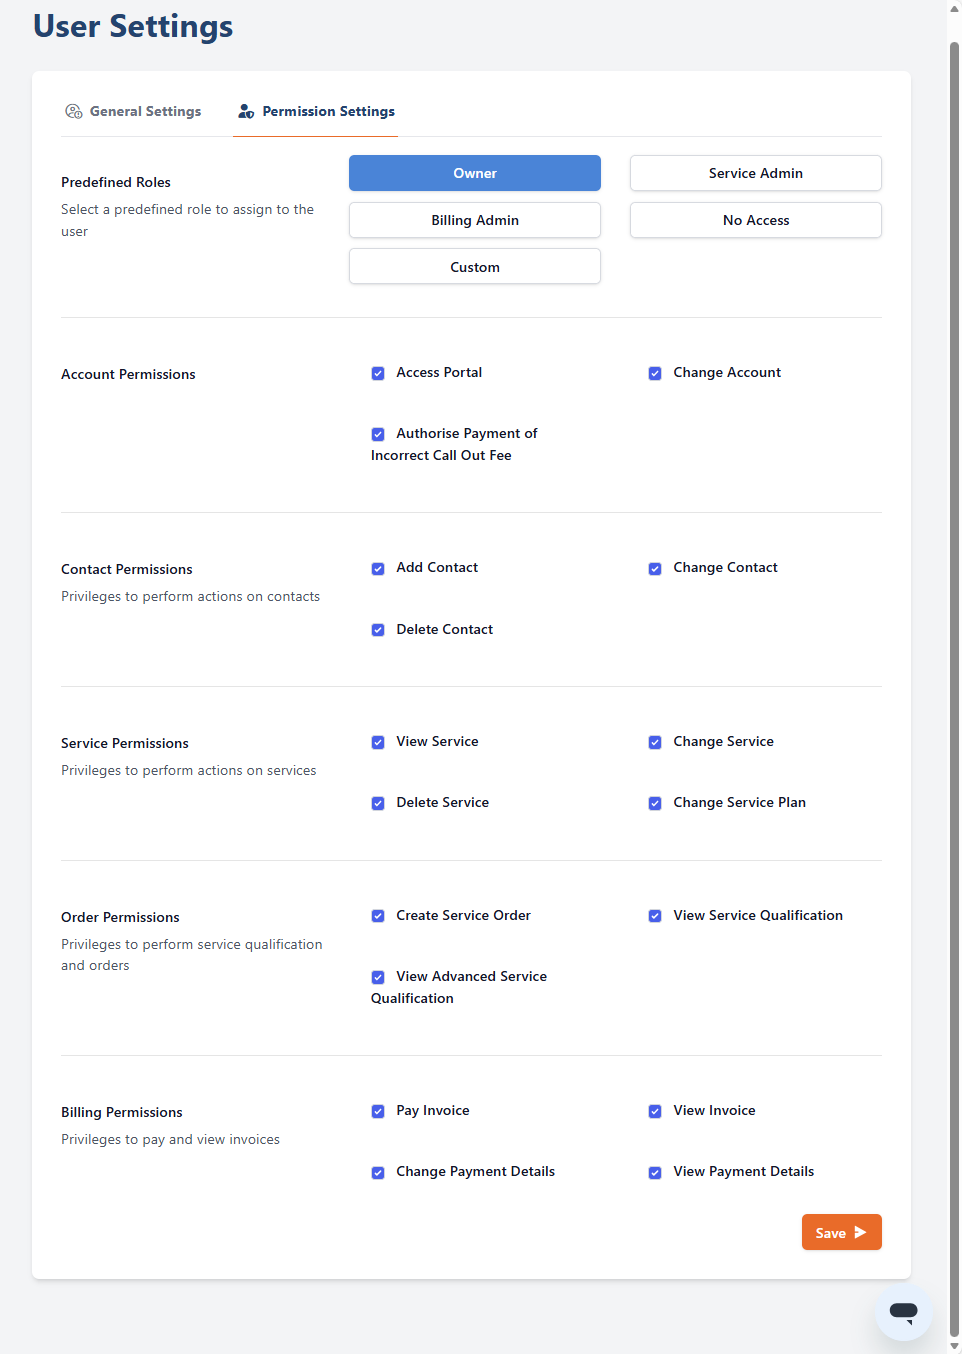Toggle Change Service Plan checkbox
This screenshot has height=1354, width=962.
[655, 803]
